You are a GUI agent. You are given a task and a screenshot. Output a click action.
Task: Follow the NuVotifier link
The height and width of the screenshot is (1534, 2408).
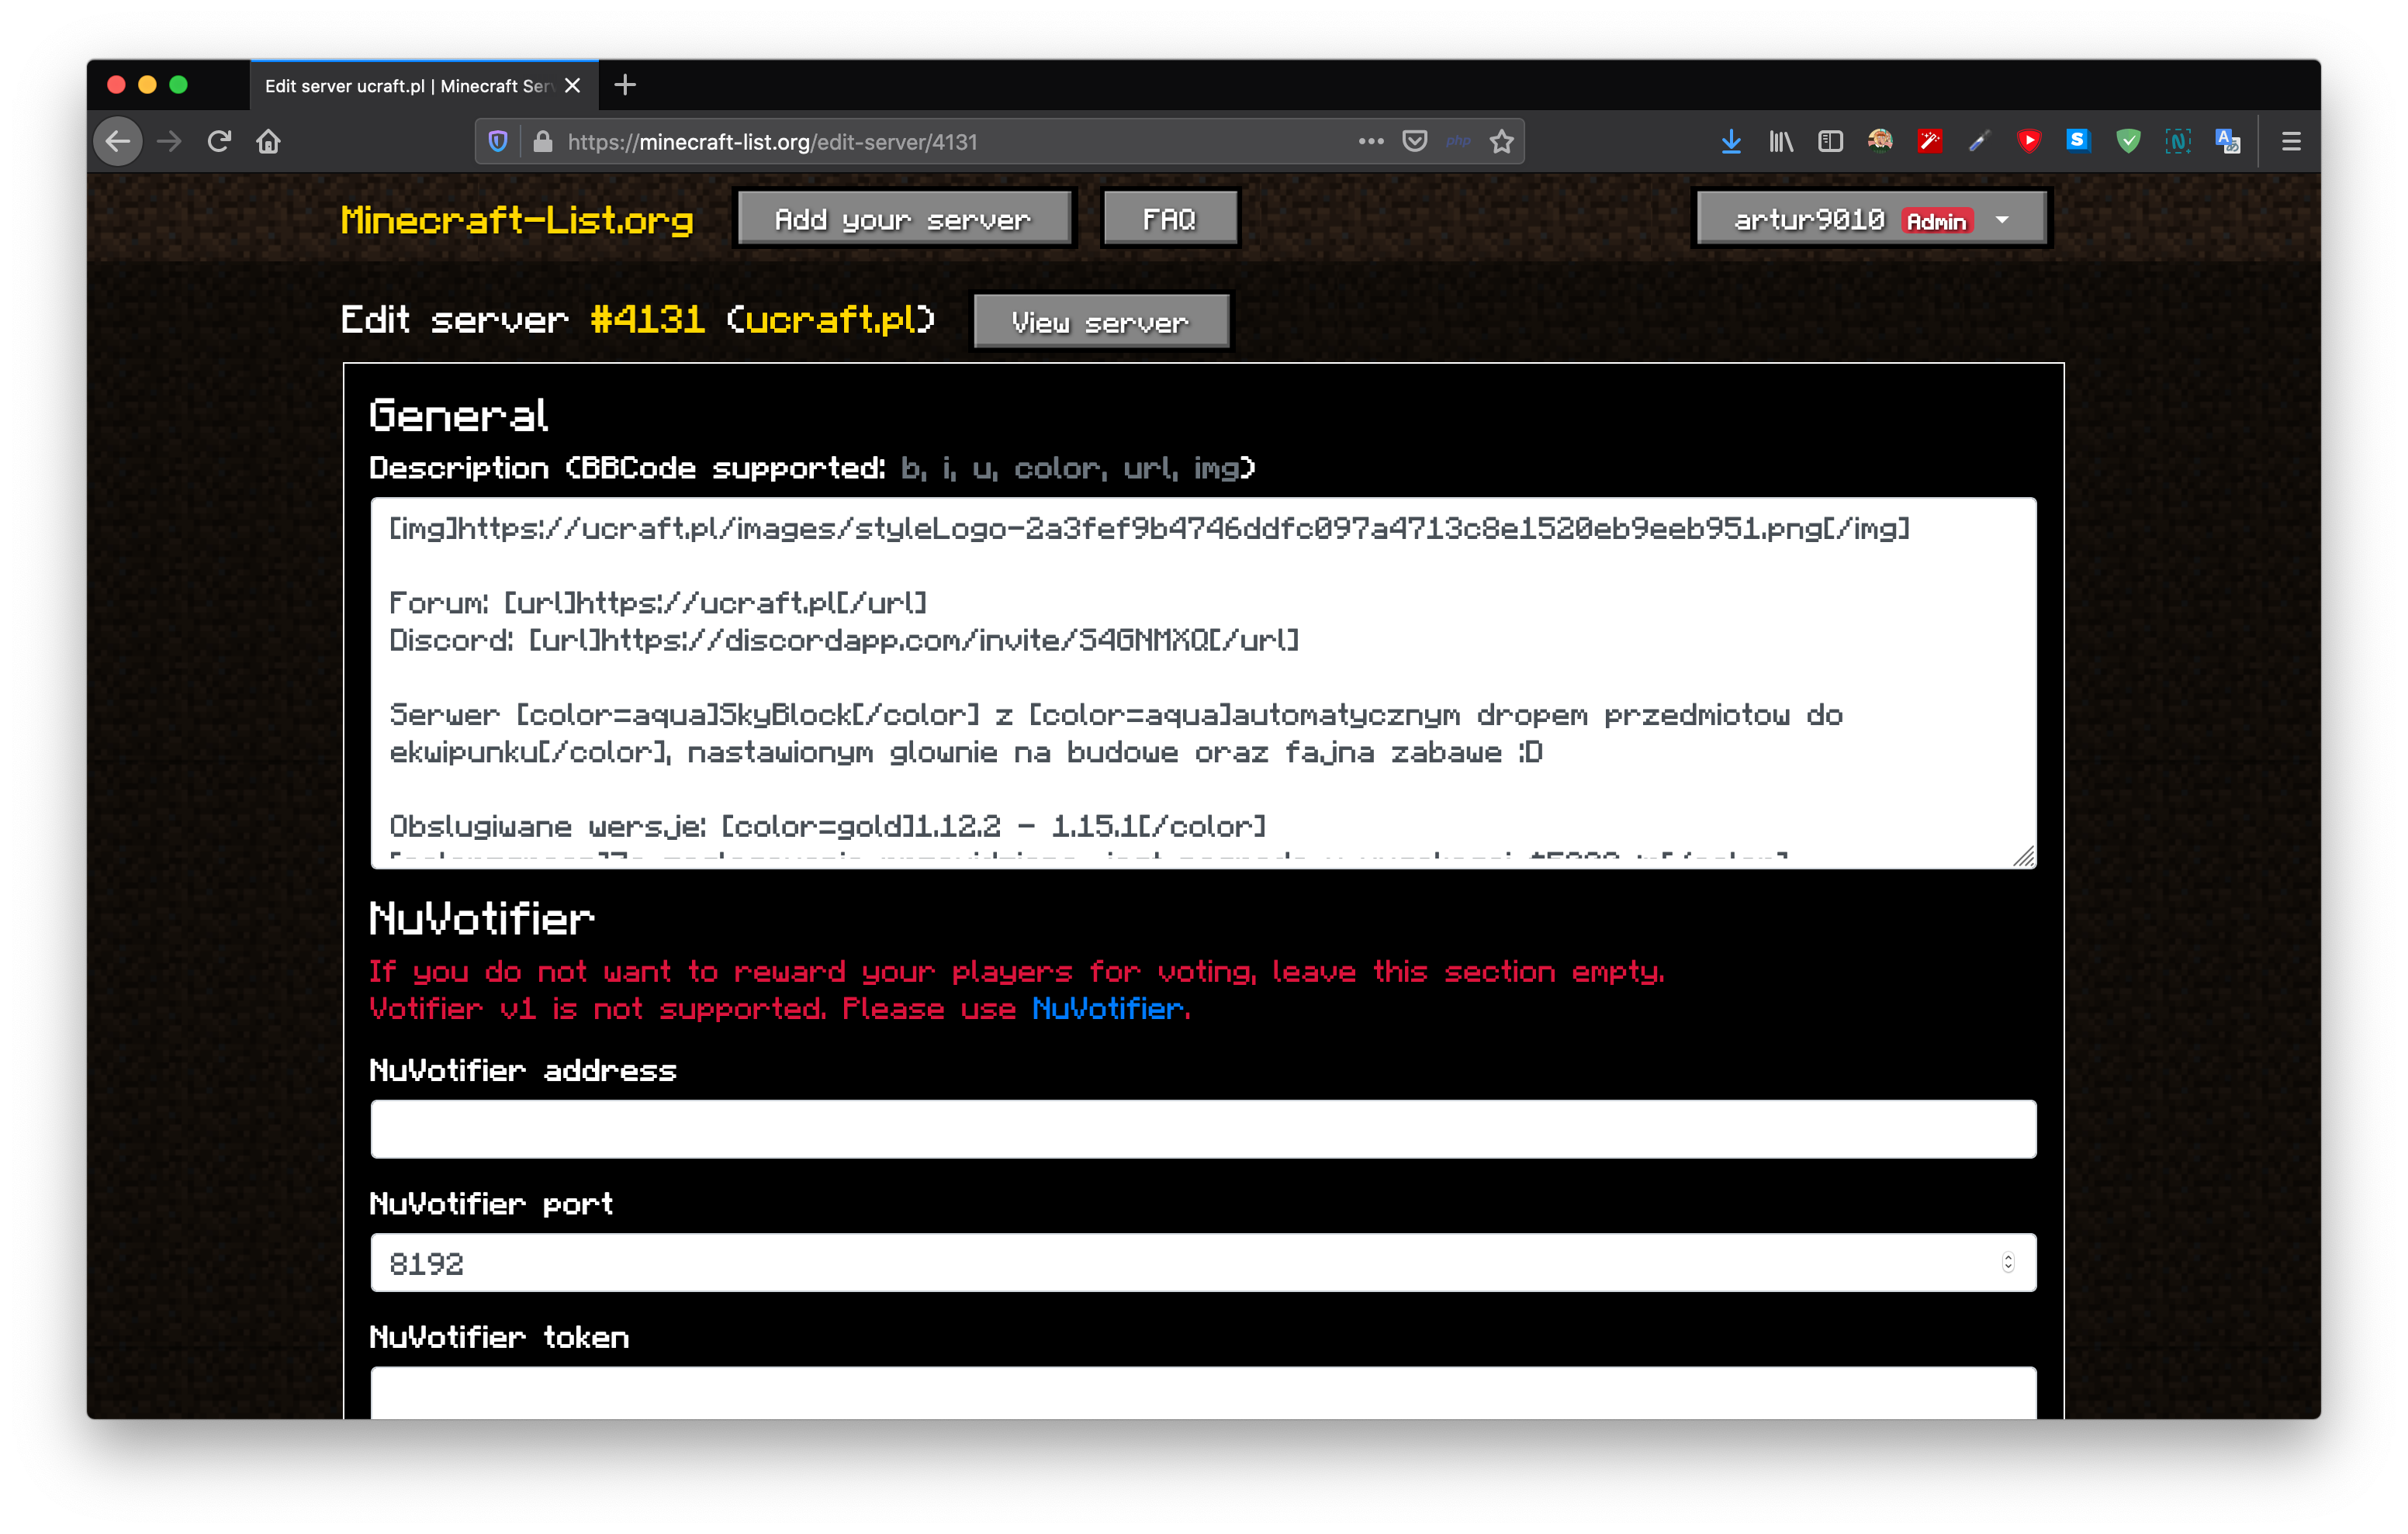pyautogui.click(x=1108, y=1009)
